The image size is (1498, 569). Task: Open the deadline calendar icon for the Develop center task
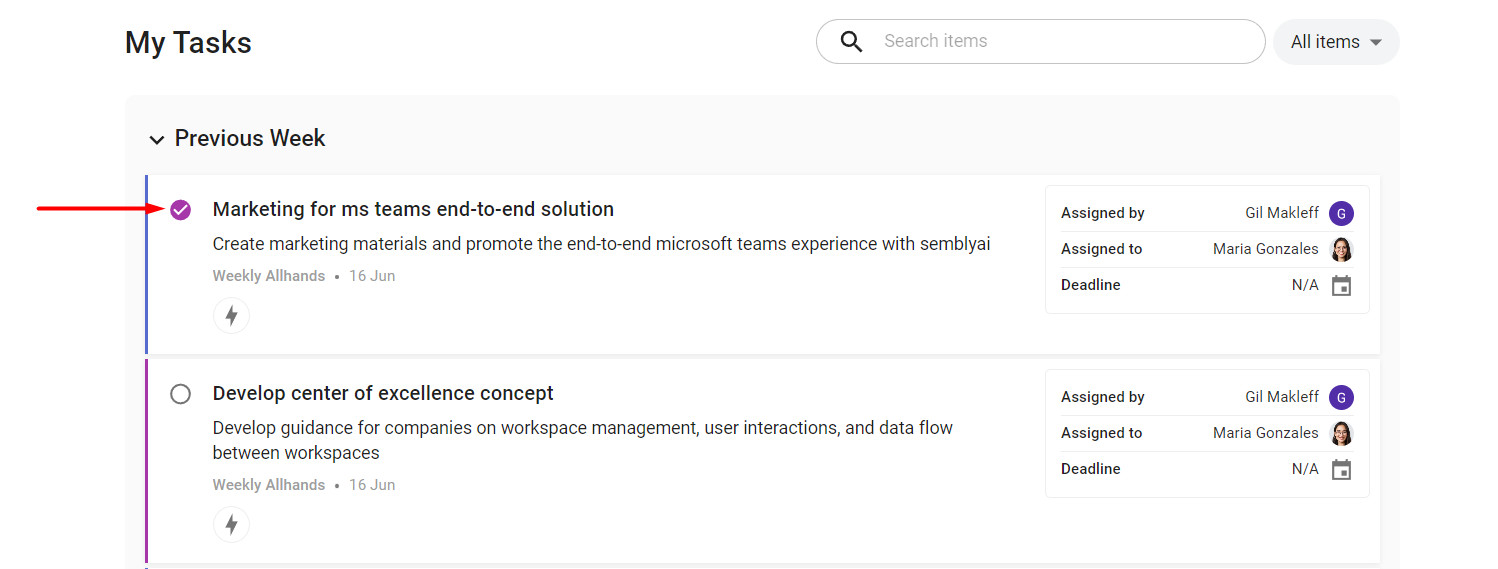[x=1341, y=470]
